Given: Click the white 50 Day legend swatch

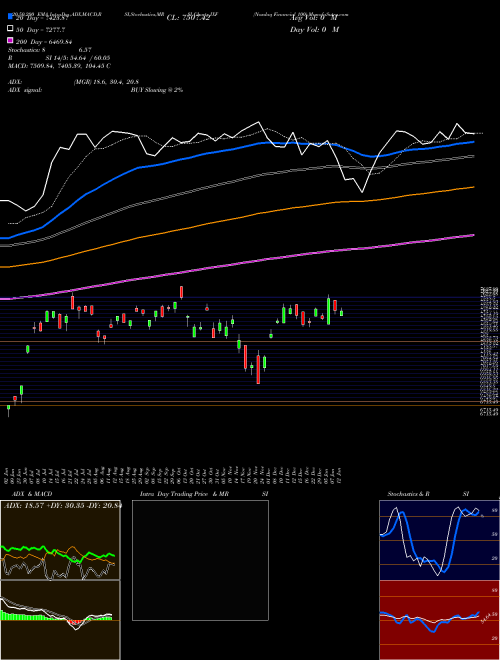Looking at the screenshot, I should click(x=10, y=29).
